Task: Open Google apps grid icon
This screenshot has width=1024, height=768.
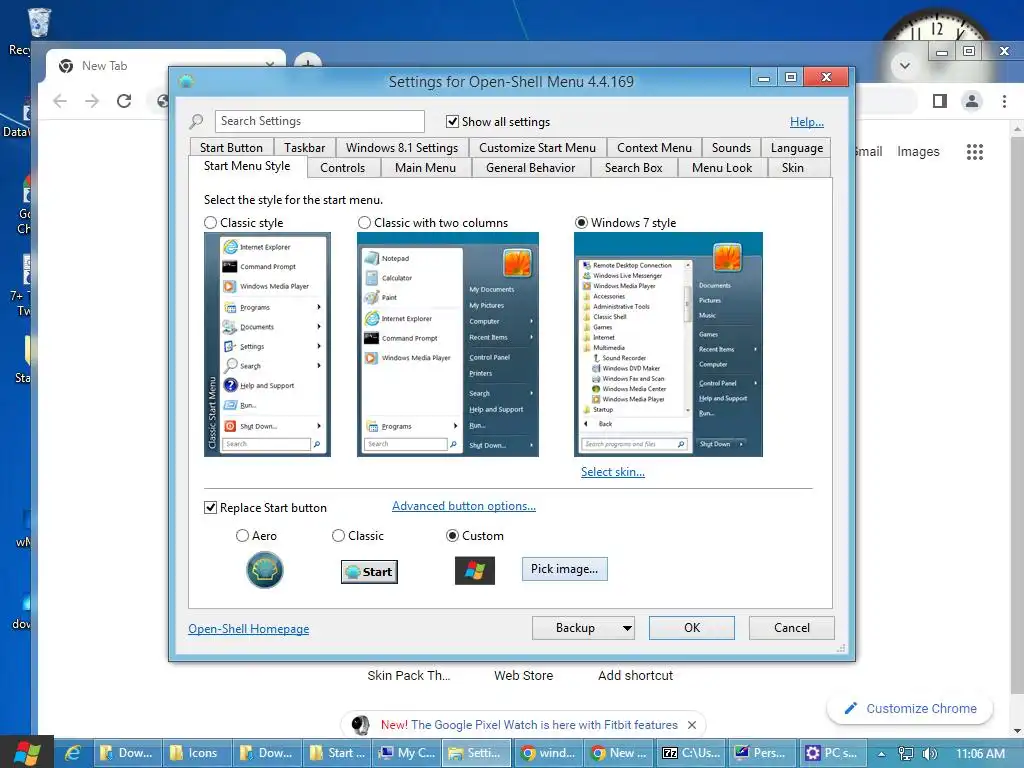Action: tap(974, 152)
